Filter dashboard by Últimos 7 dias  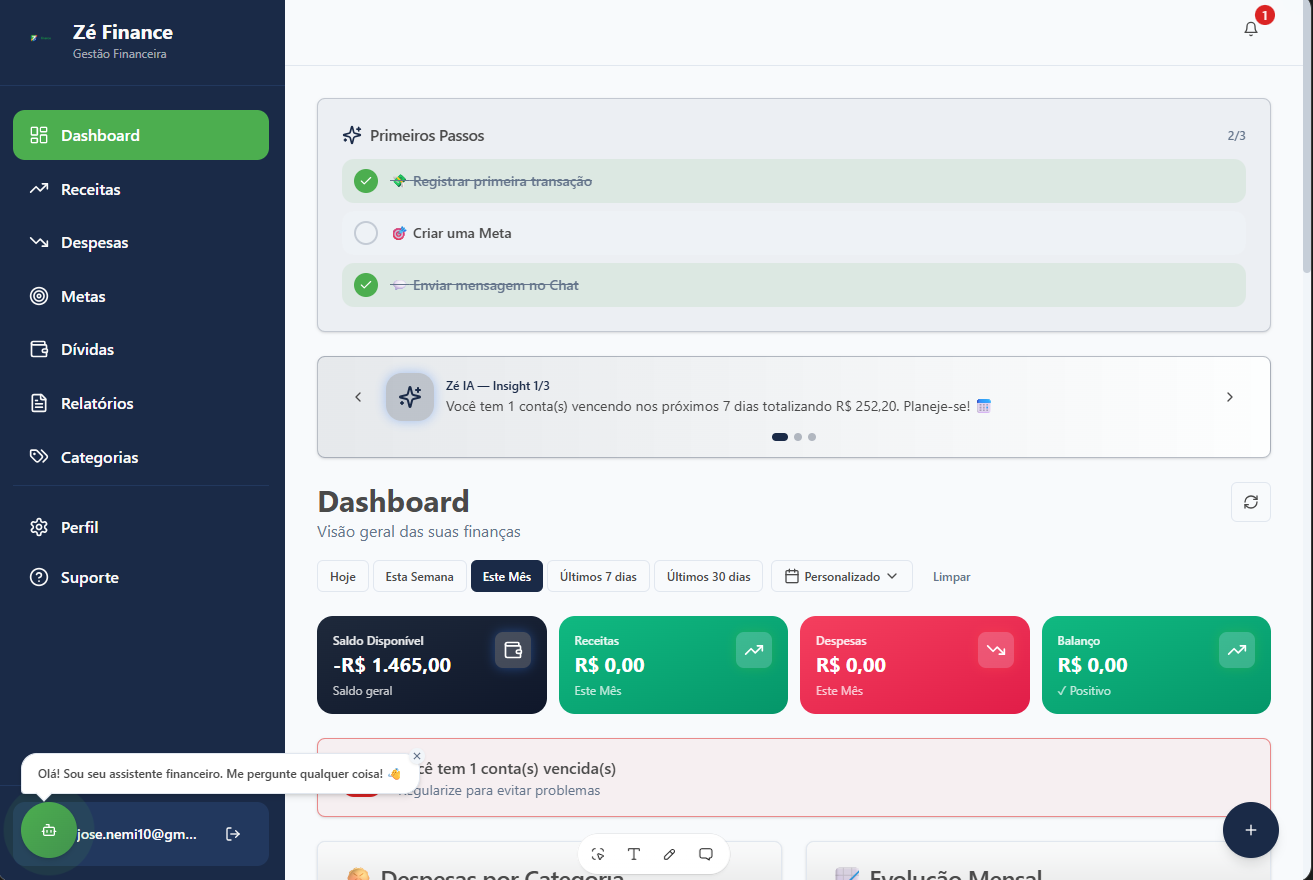point(598,577)
